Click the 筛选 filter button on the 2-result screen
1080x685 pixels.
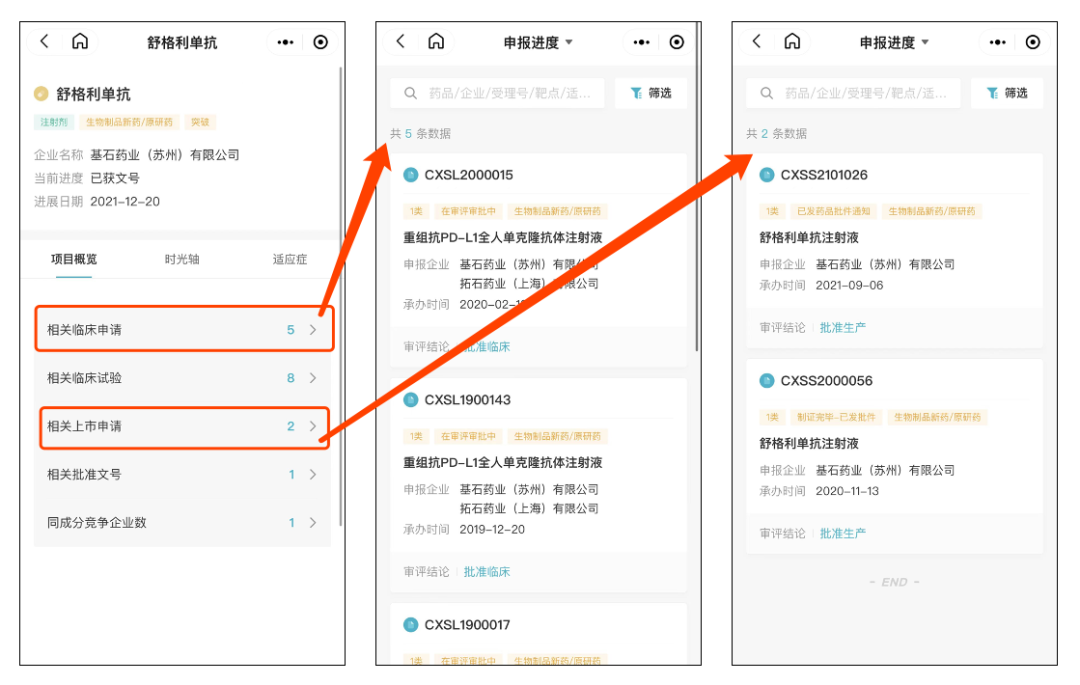tap(1007, 93)
